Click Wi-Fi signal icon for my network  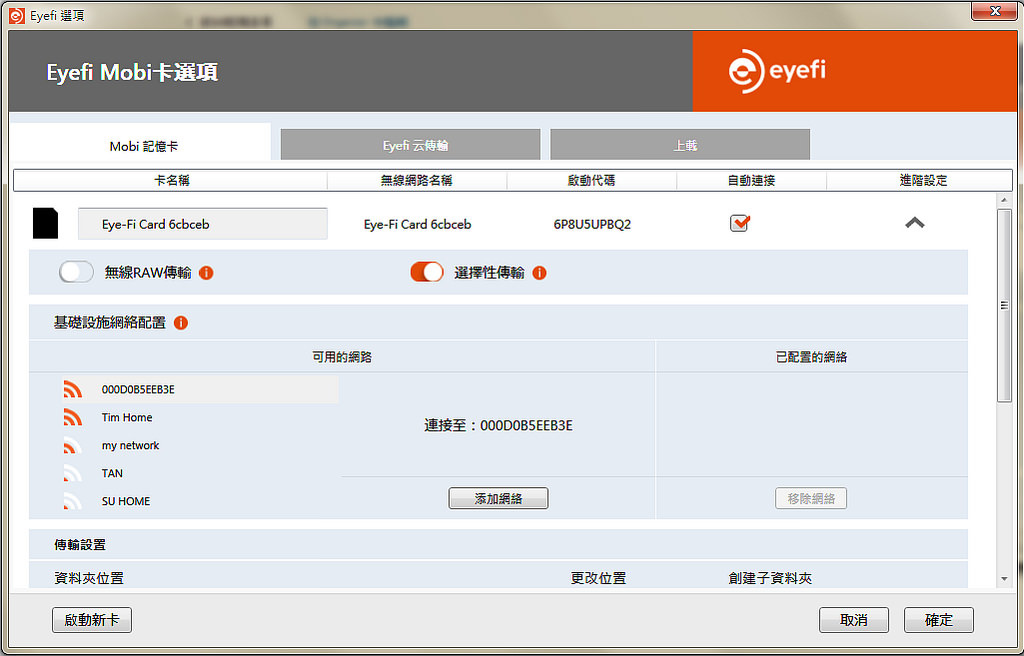pyautogui.click(x=72, y=445)
